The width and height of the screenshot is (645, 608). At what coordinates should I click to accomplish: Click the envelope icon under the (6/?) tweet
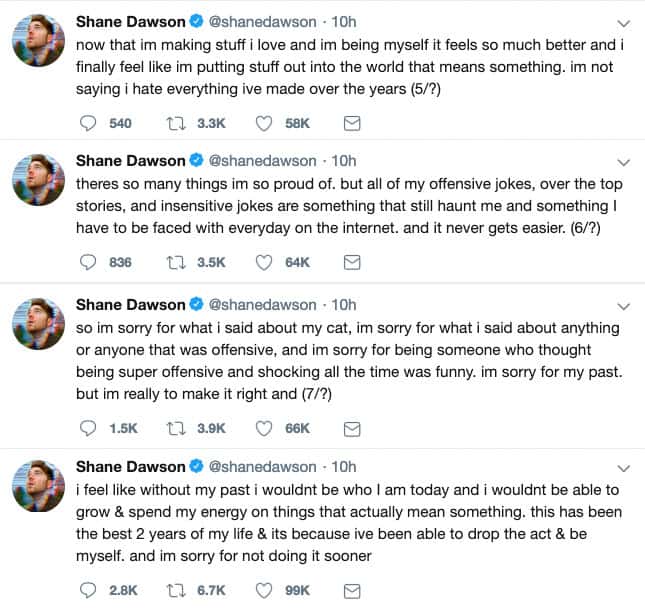point(351,262)
